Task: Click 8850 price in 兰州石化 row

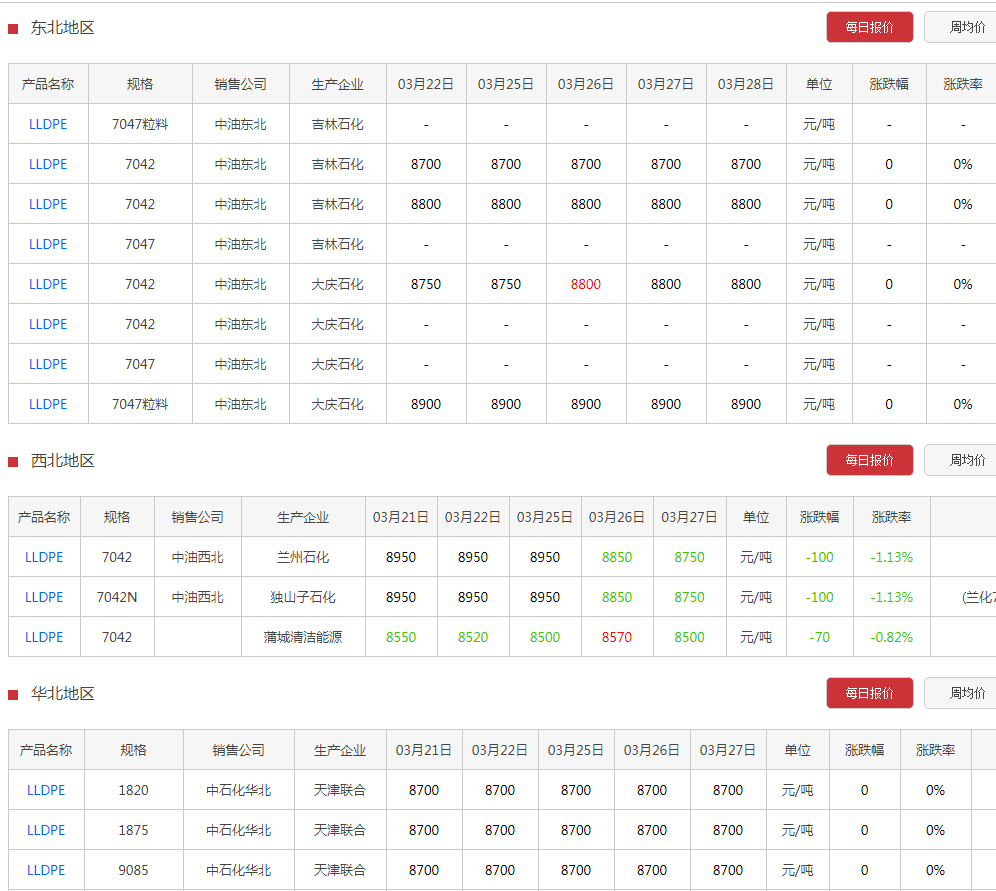Action: [617, 558]
